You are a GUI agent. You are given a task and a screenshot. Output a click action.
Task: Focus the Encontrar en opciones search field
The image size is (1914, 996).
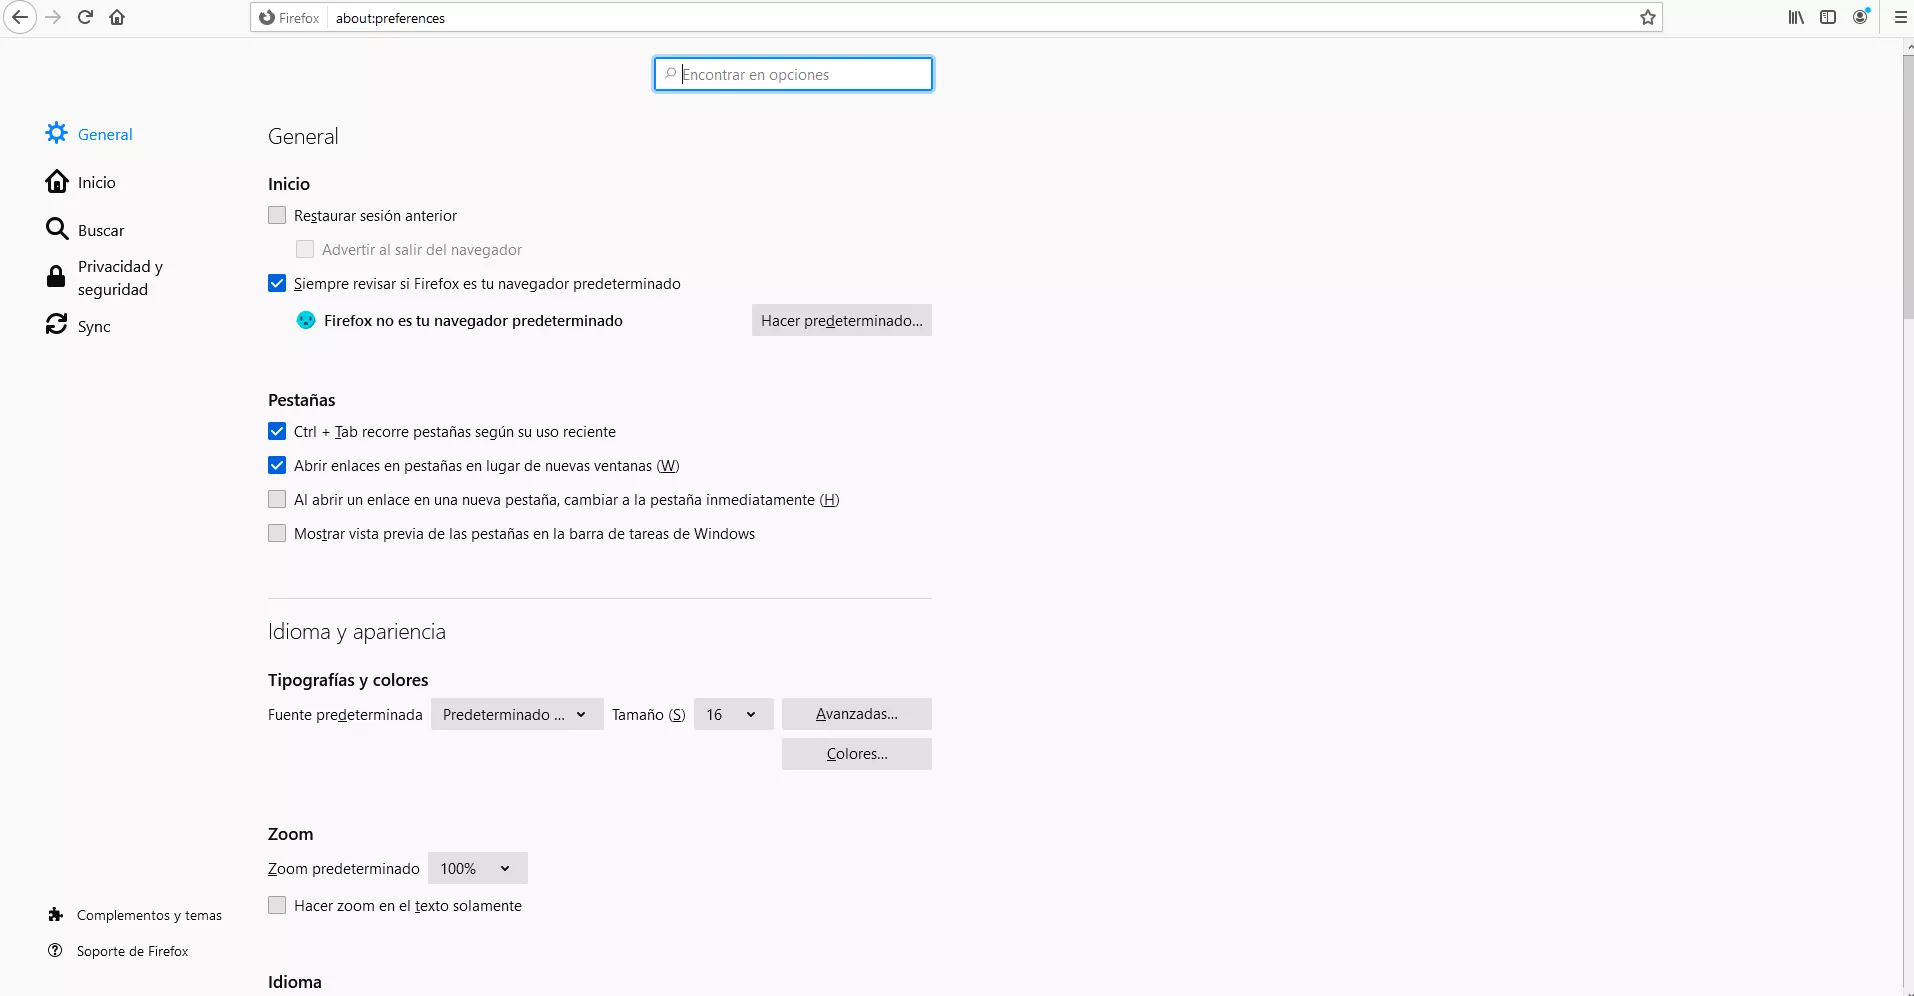click(x=794, y=74)
